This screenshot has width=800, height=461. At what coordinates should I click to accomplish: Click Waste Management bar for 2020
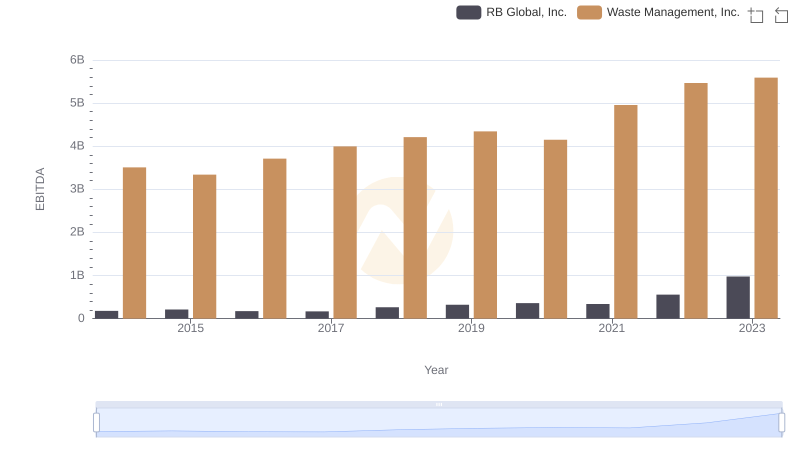555,229
